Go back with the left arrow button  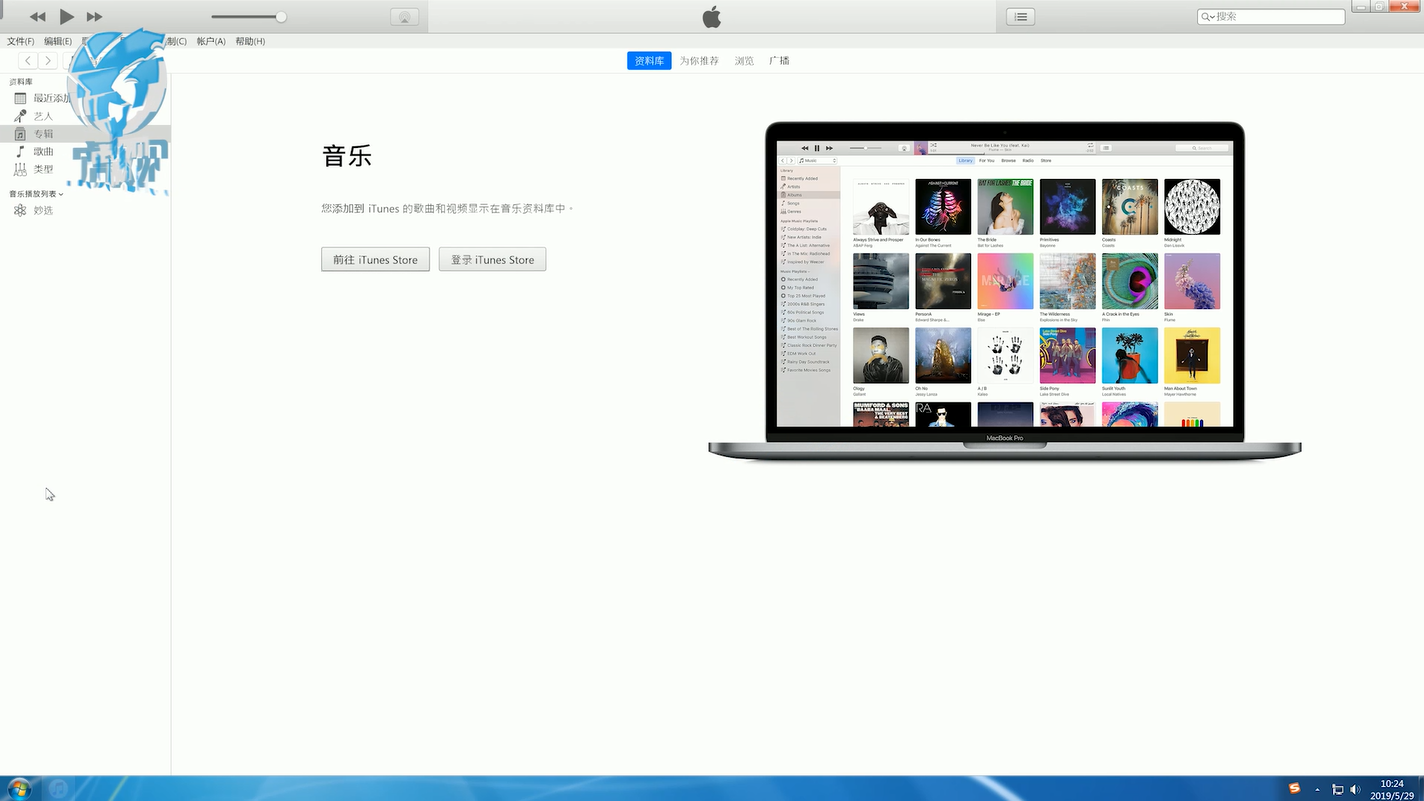click(28, 61)
